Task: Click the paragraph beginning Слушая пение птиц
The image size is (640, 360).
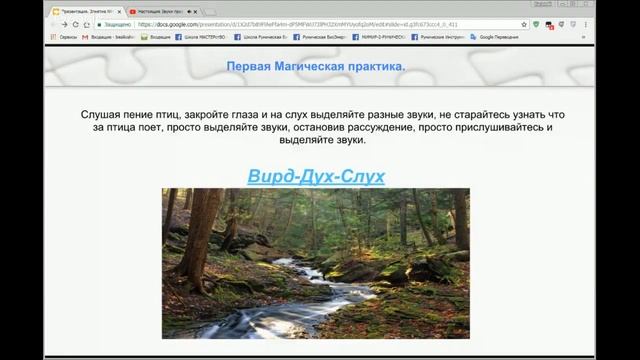Action: pyautogui.click(x=322, y=127)
